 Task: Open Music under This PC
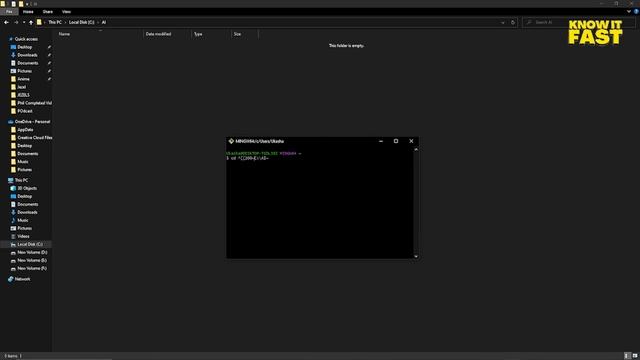tap(23, 220)
